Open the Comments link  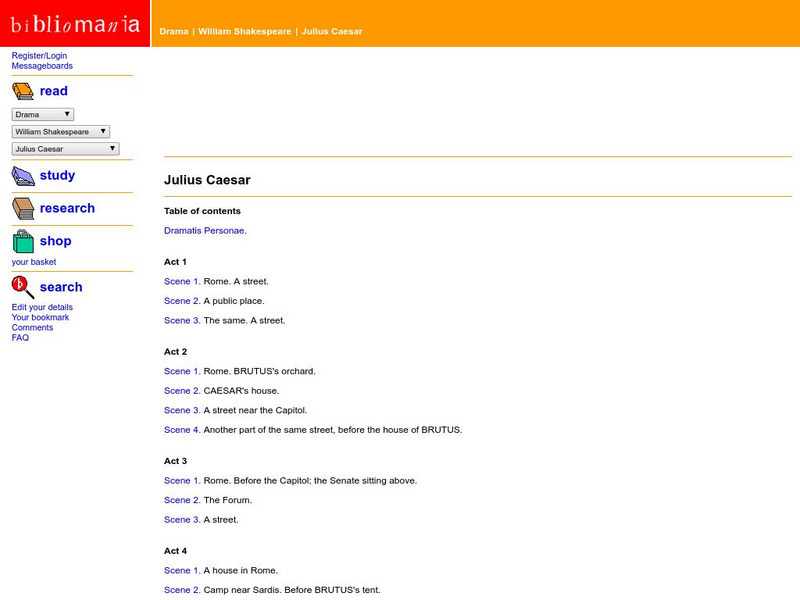click(32, 328)
